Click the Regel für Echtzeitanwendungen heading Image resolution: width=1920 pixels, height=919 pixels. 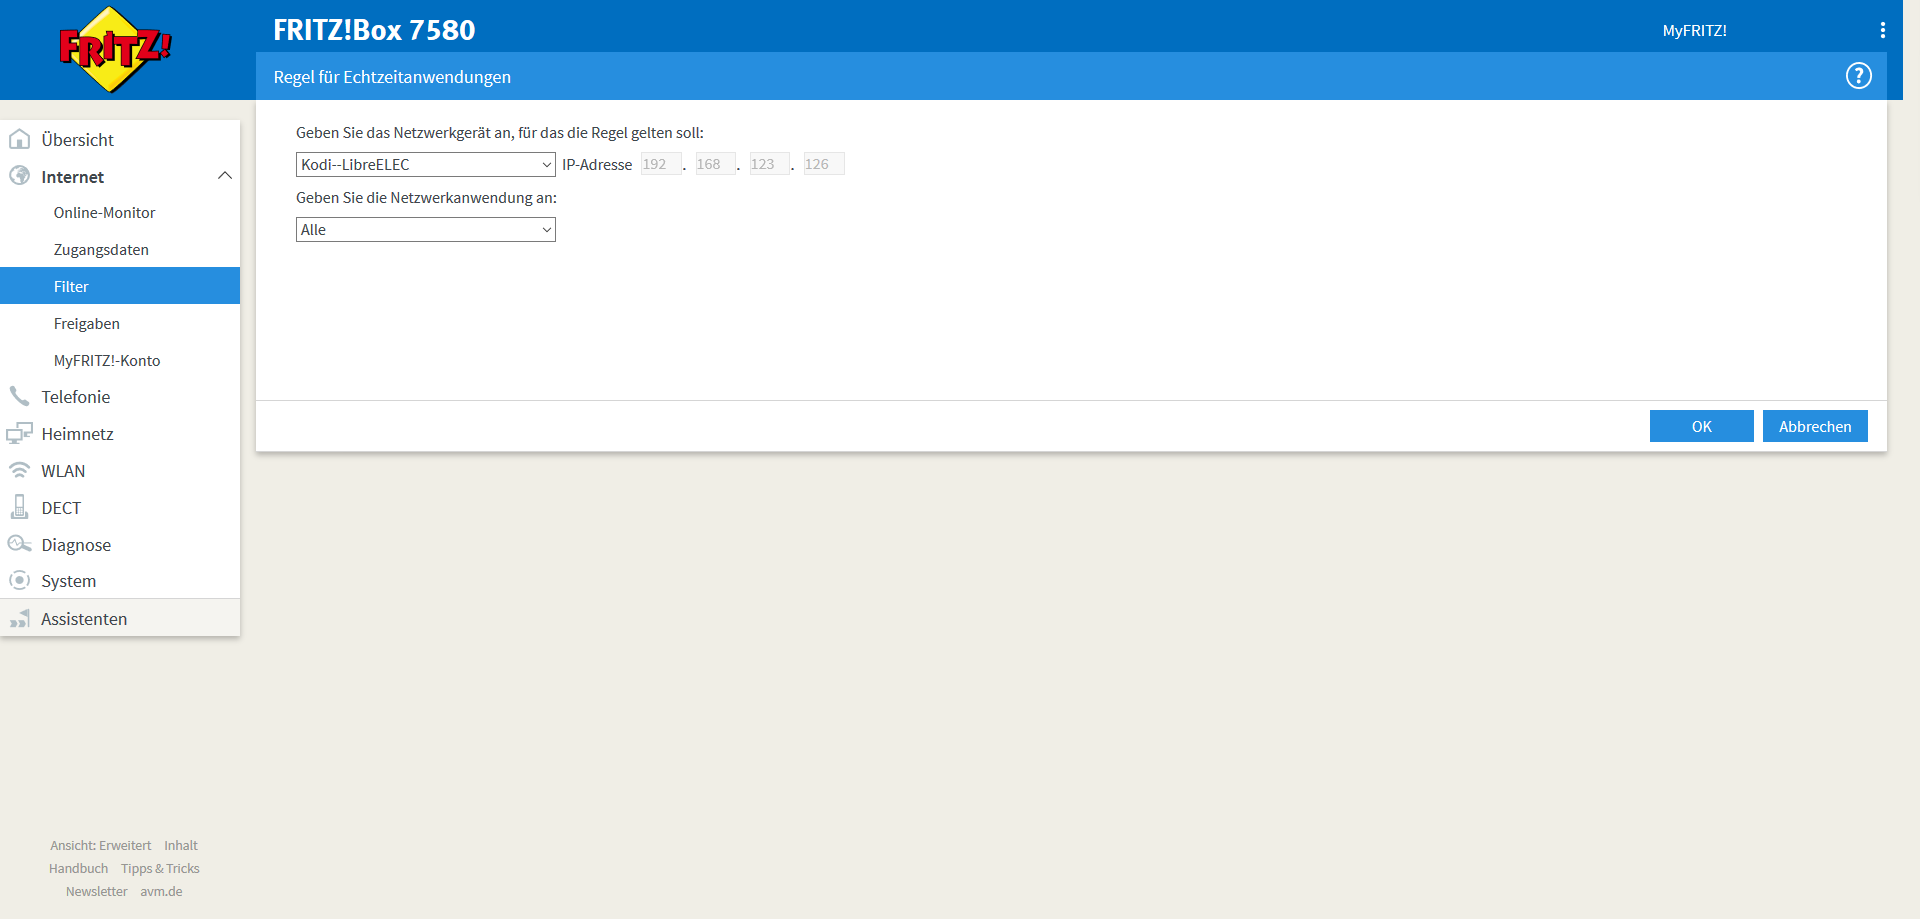coord(392,77)
